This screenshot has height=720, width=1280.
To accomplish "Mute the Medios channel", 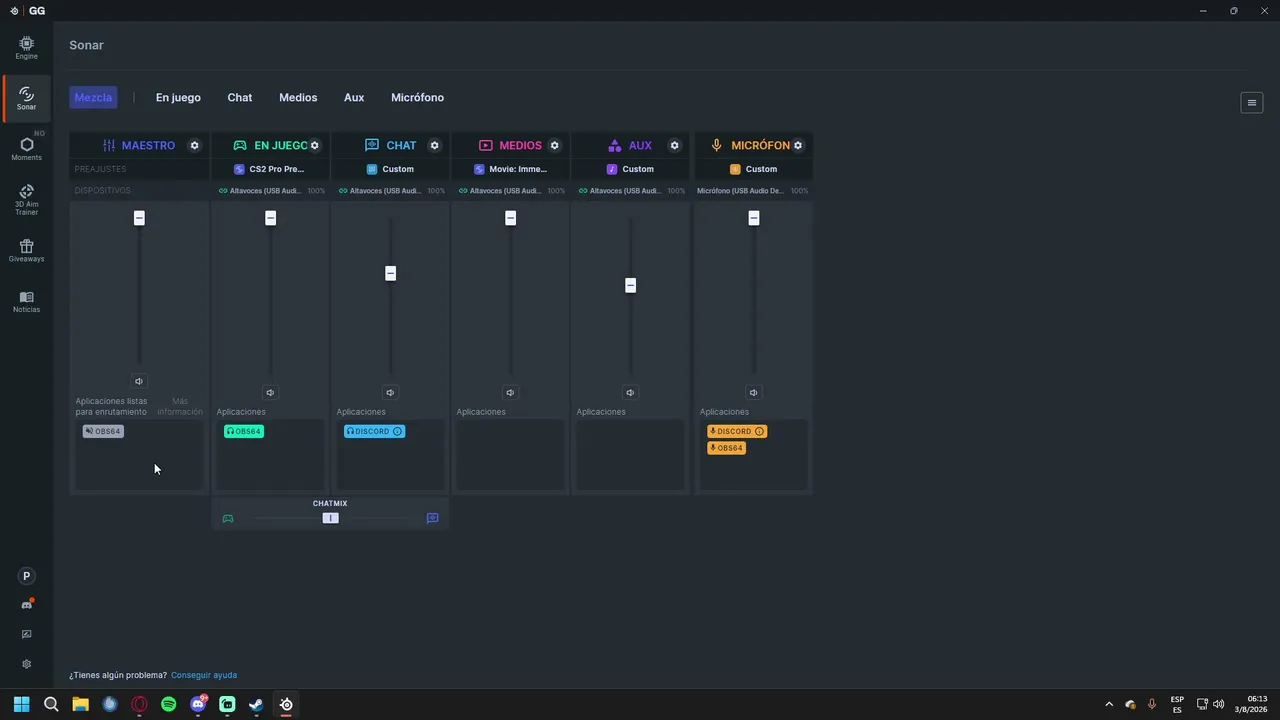I will [510, 393].
